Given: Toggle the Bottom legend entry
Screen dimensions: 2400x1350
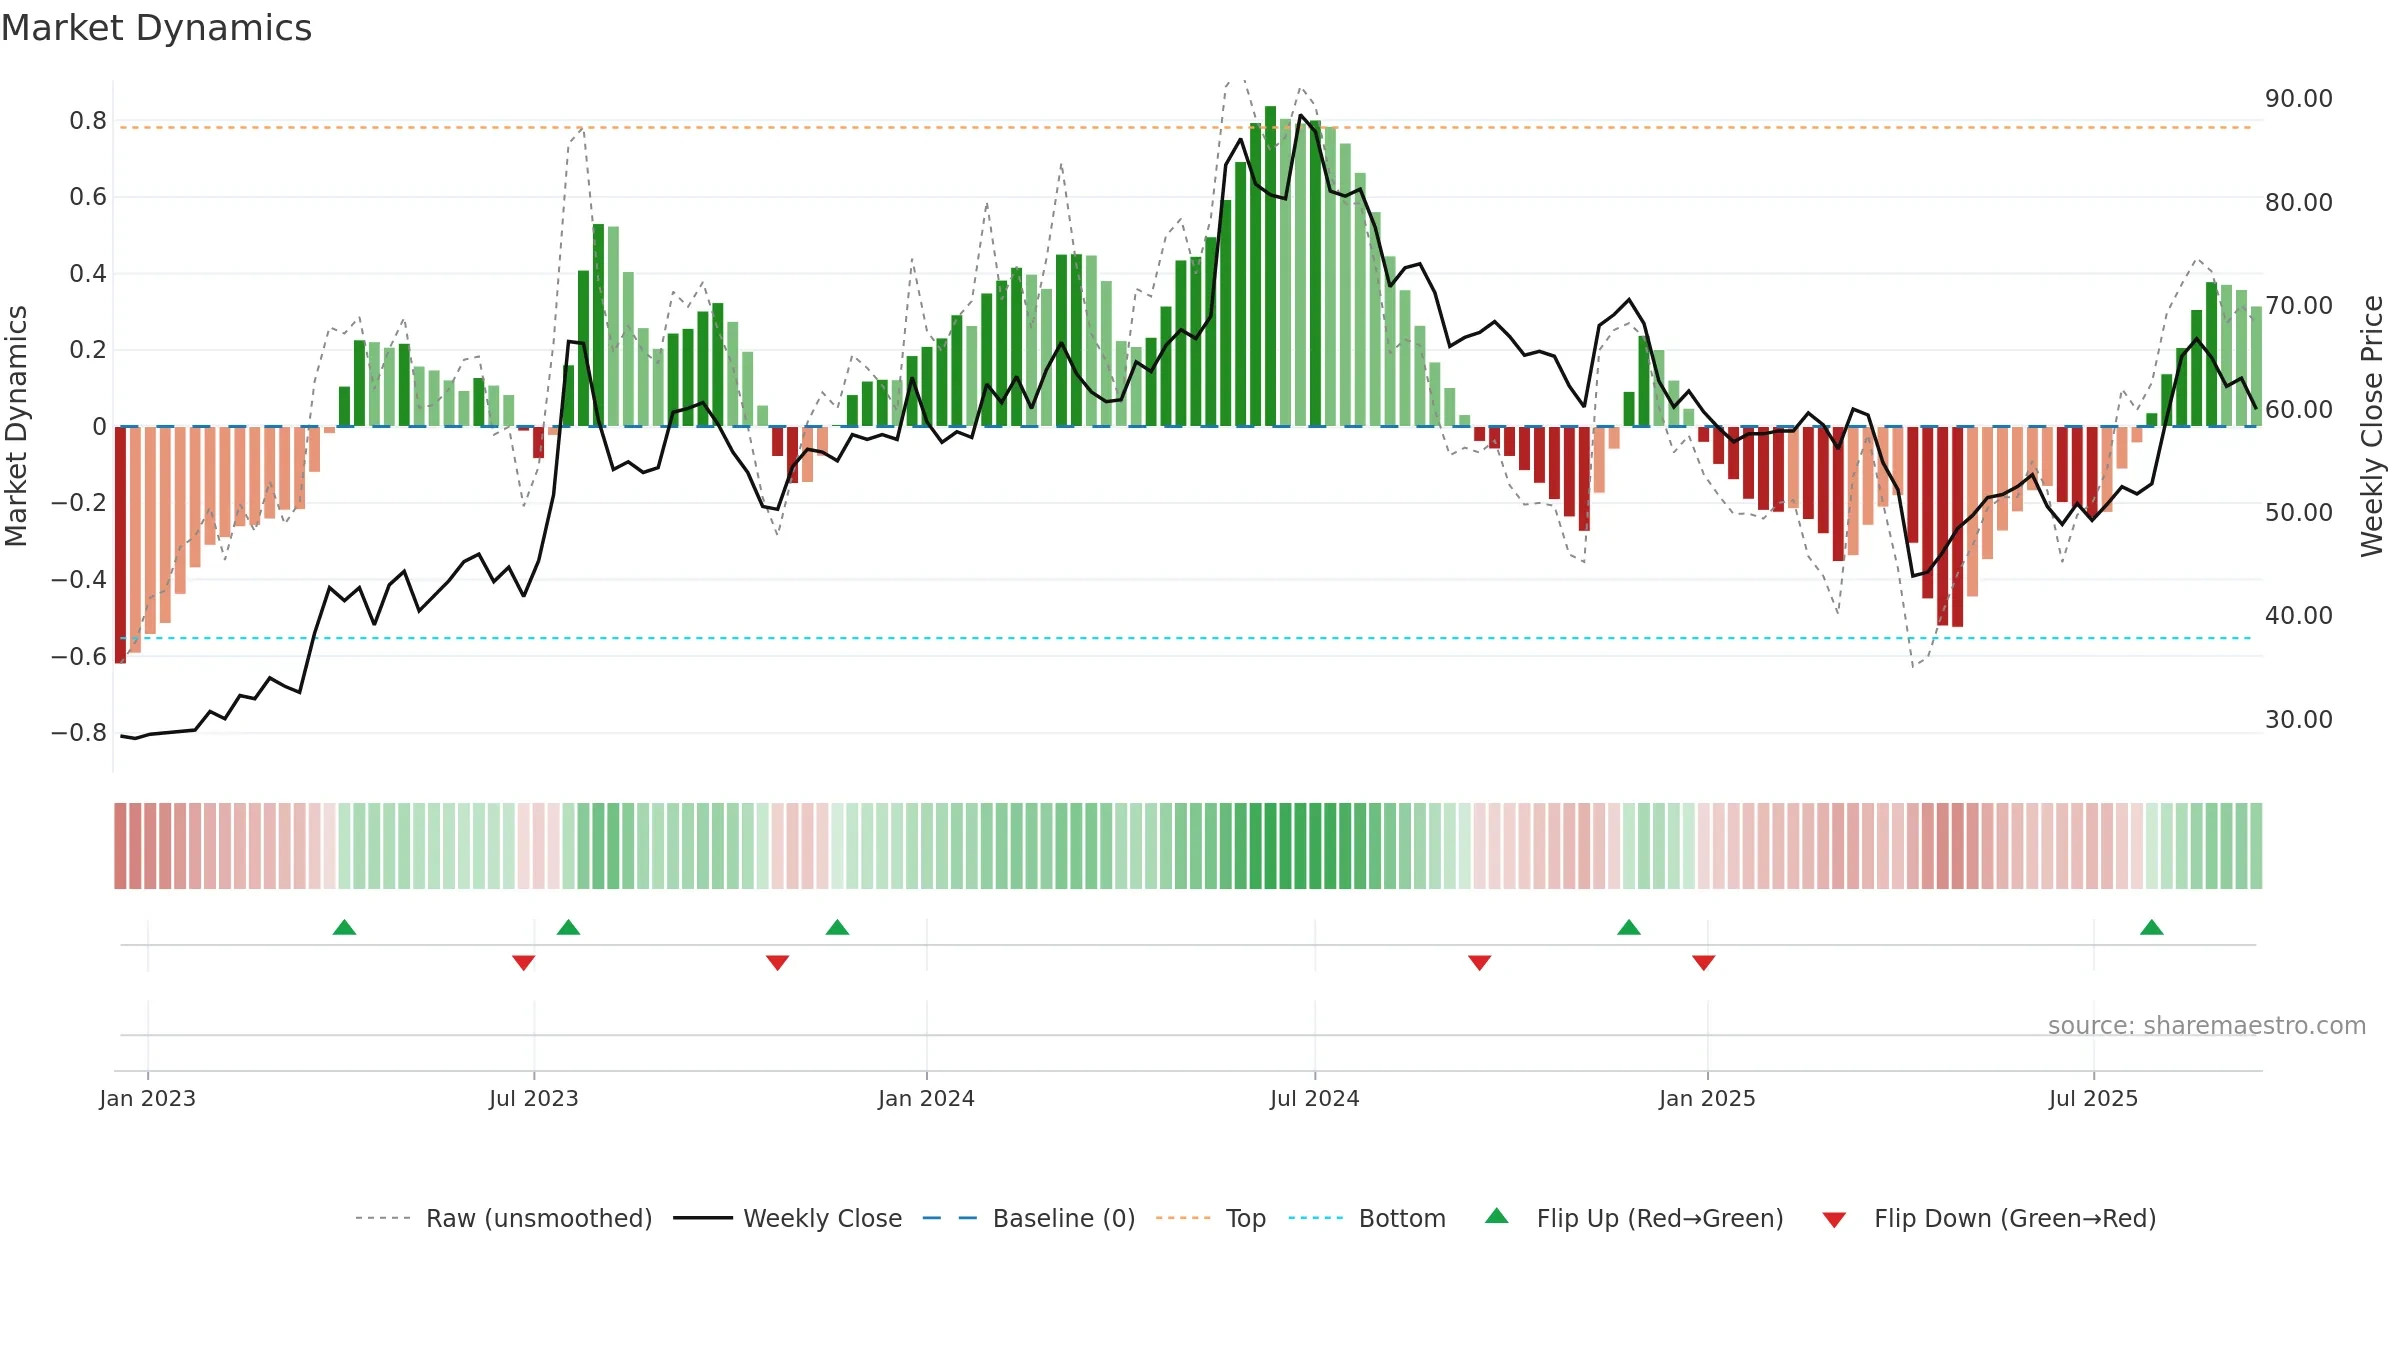Looking at the screenshot, I should 1366,1218.
